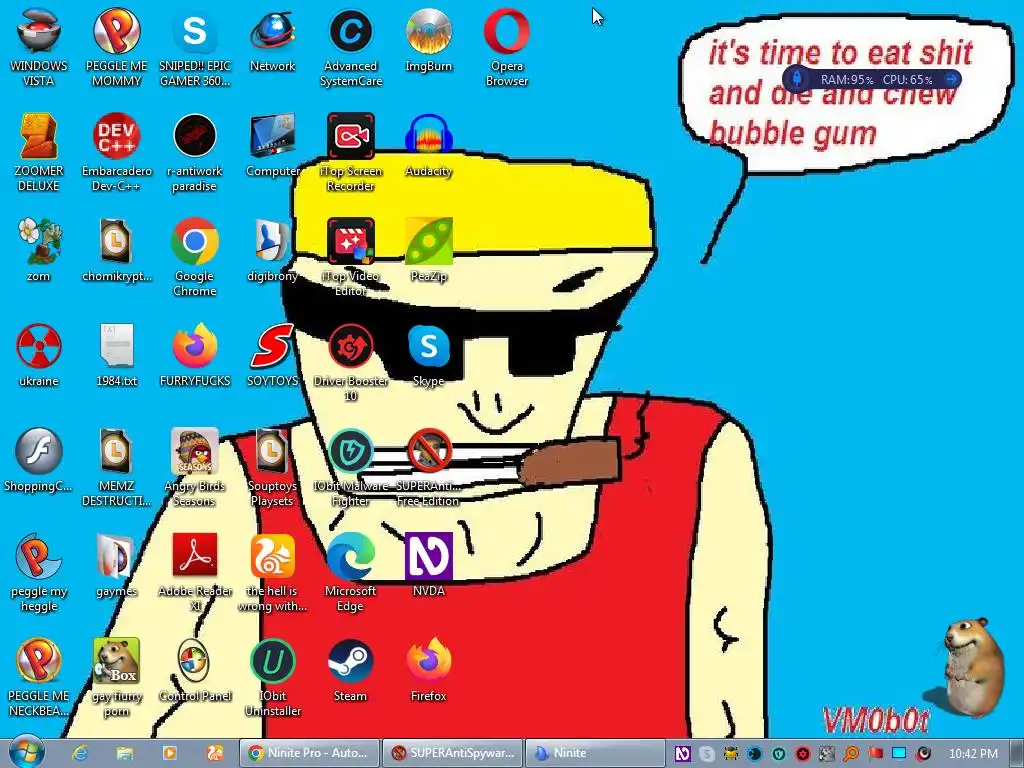The image size is (1024, 768).
Task: Launch Google Chrome desktop shortcut
Action: coord(195,257)
